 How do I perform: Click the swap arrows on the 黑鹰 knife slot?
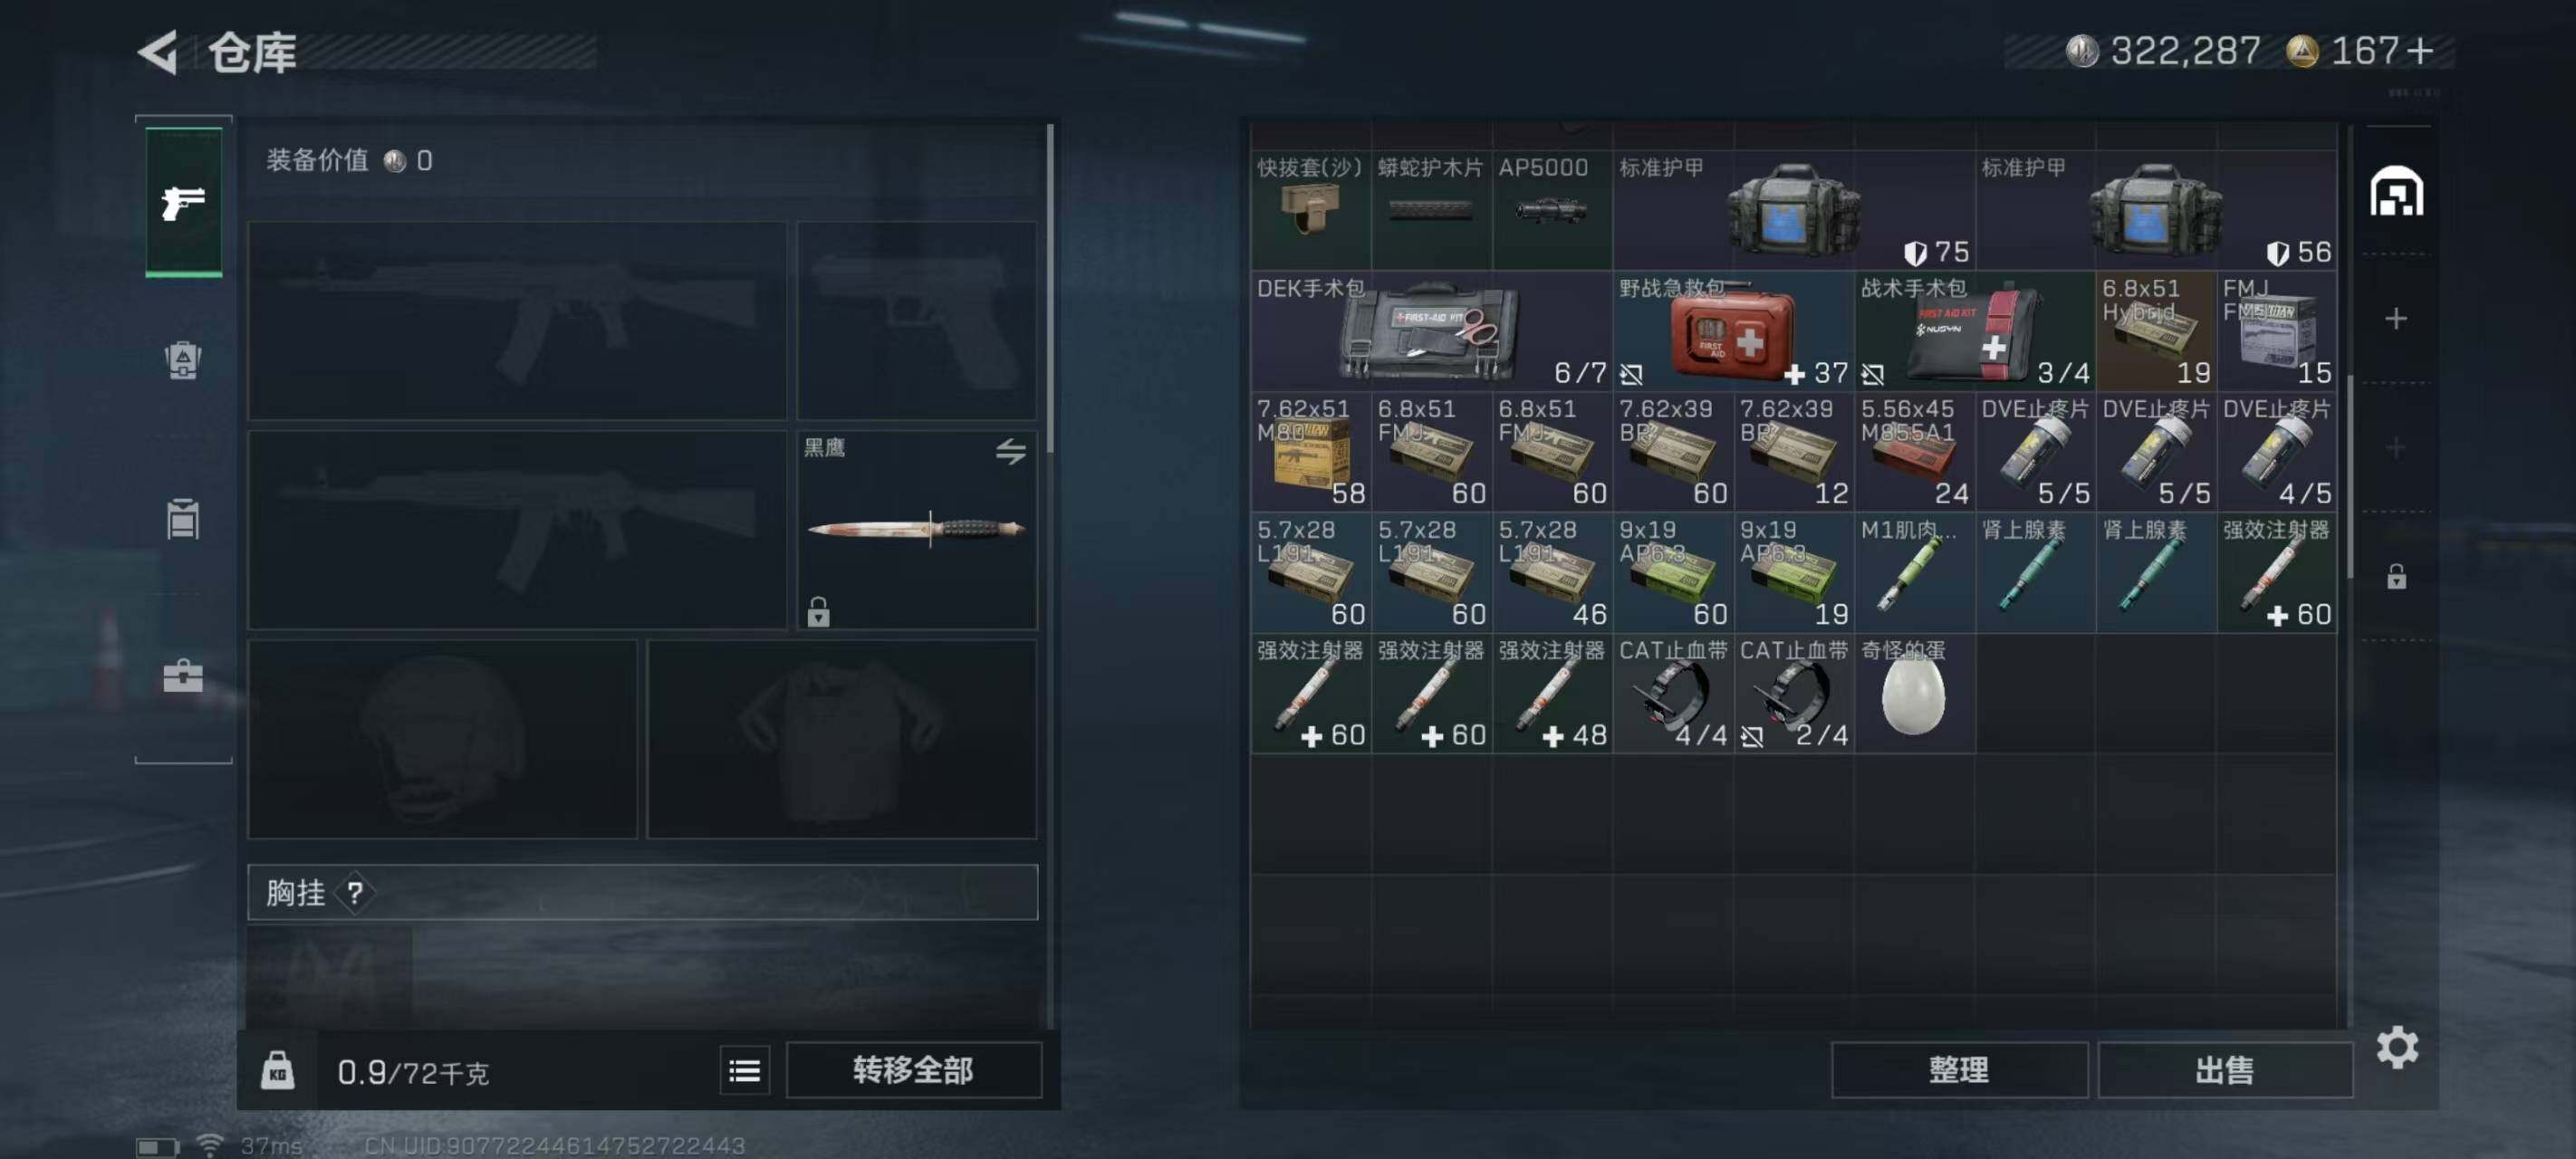[x=1010, y=451]
